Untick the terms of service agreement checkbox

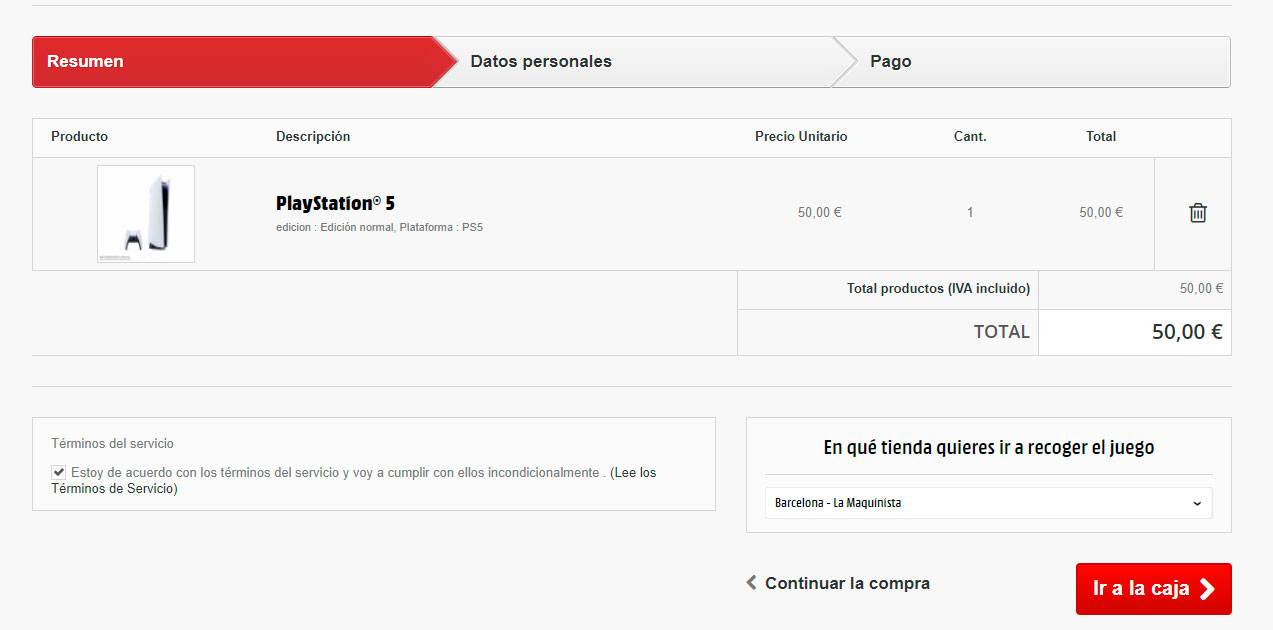pos(59,472)
